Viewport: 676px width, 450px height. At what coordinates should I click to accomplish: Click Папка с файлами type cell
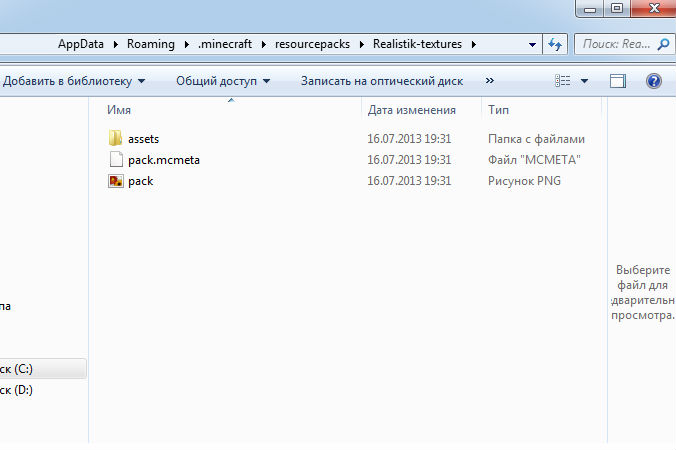point(536,139)
